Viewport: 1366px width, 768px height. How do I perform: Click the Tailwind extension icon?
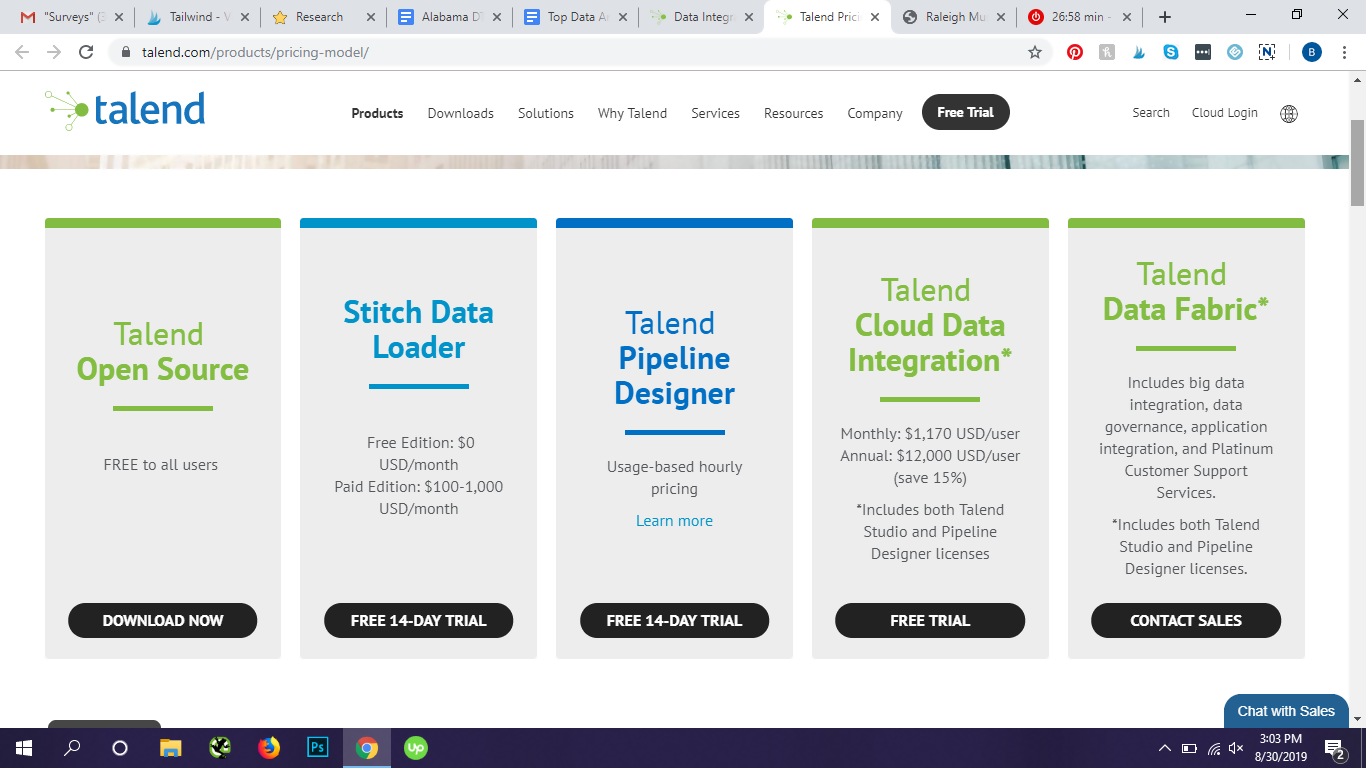click(x=1139, y=52)
